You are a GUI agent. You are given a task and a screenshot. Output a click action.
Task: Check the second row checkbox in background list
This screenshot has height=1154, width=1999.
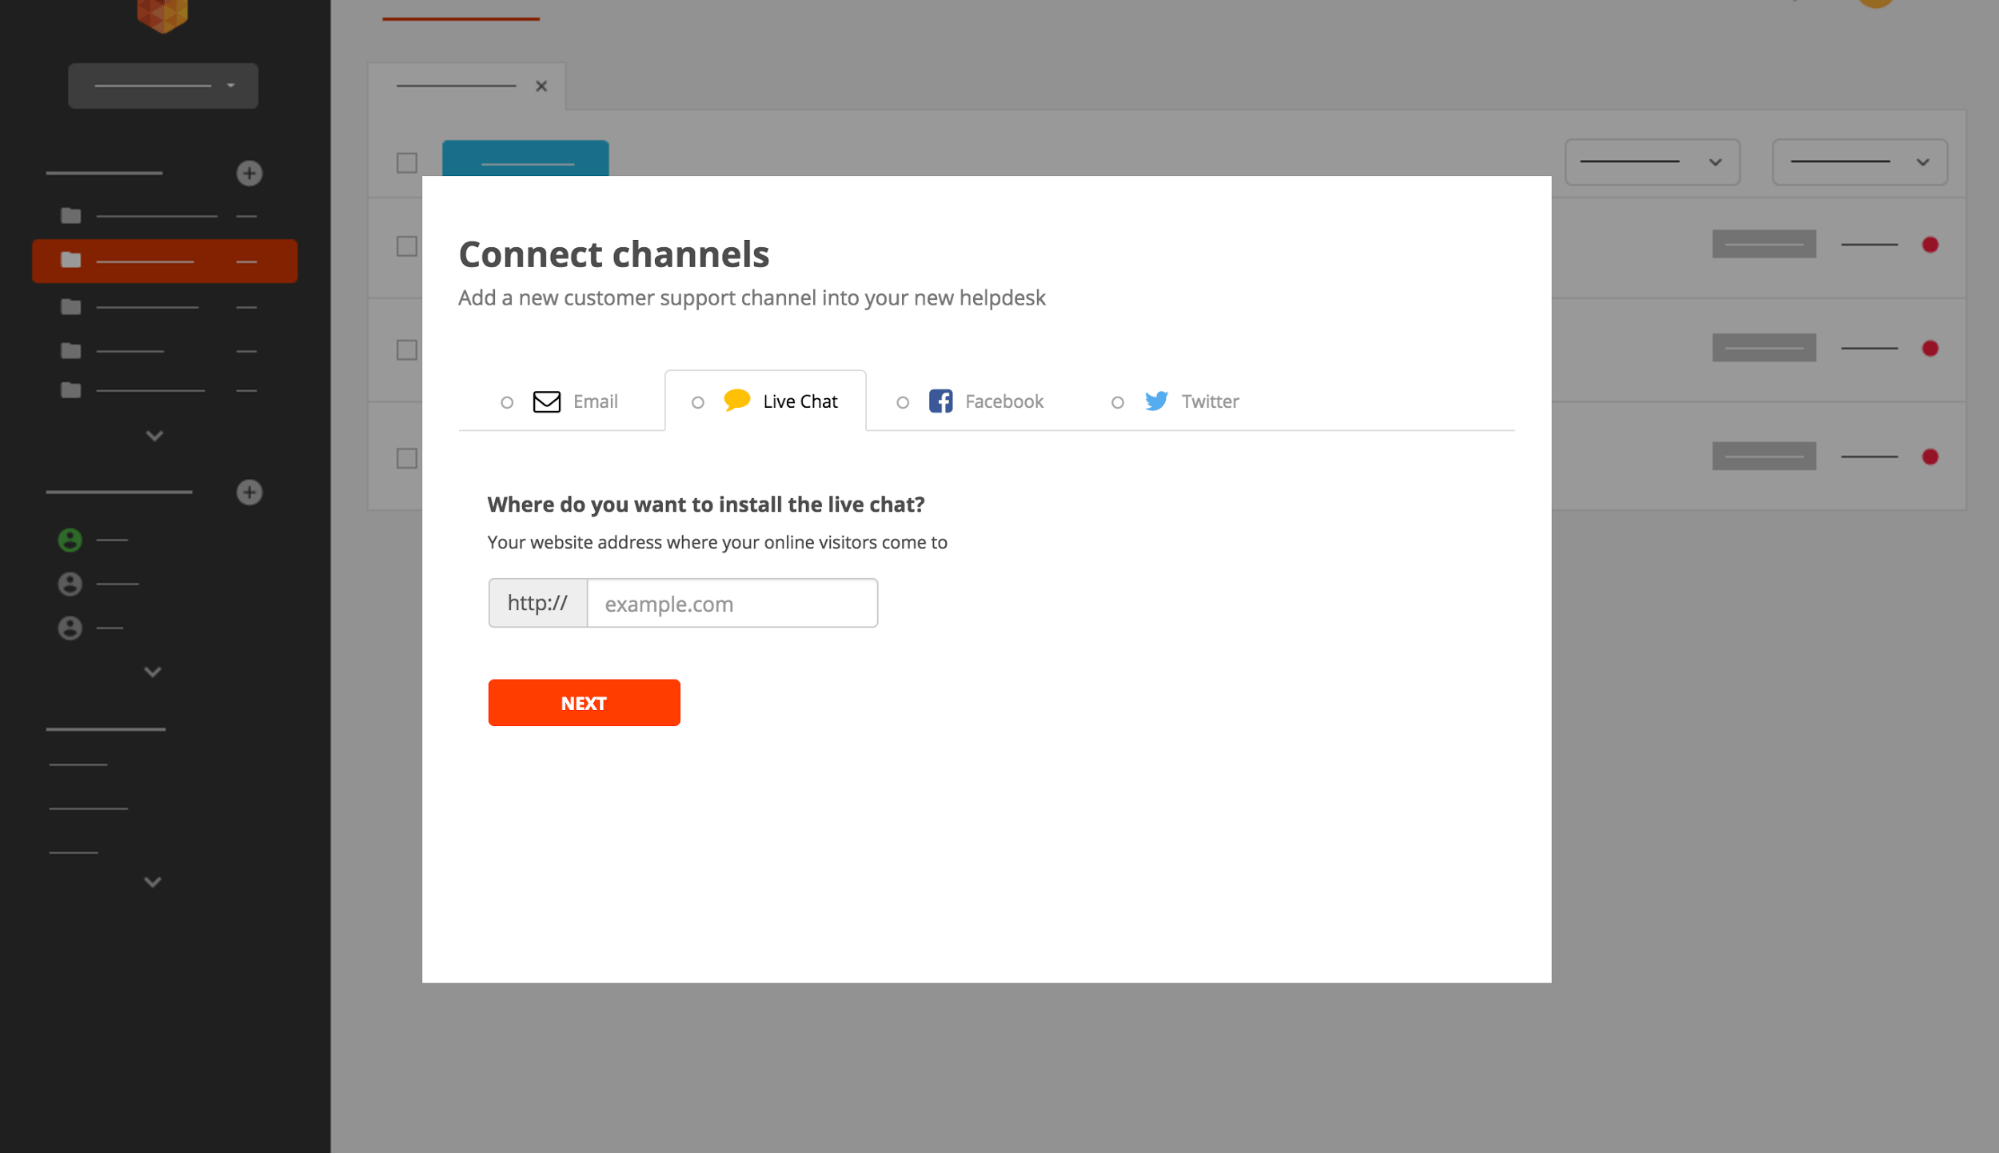tap(407, 350)
